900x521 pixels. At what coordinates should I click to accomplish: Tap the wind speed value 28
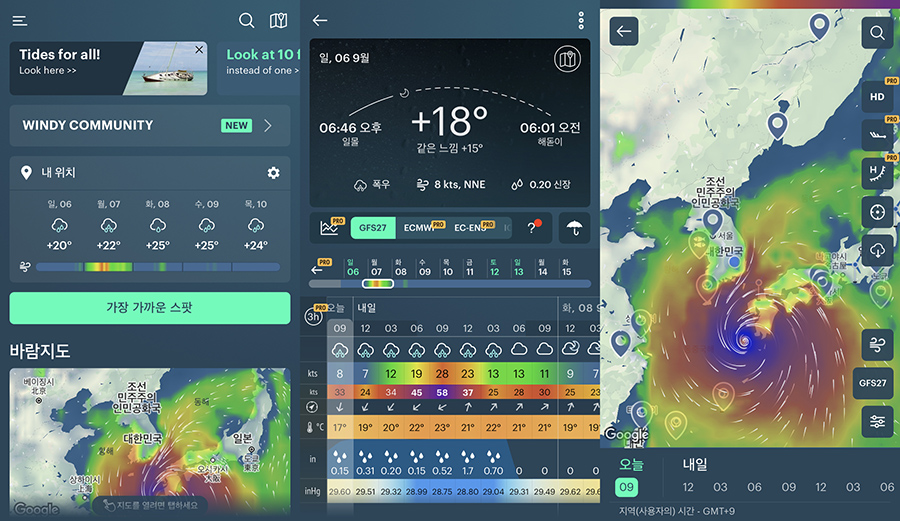[442, 374]
